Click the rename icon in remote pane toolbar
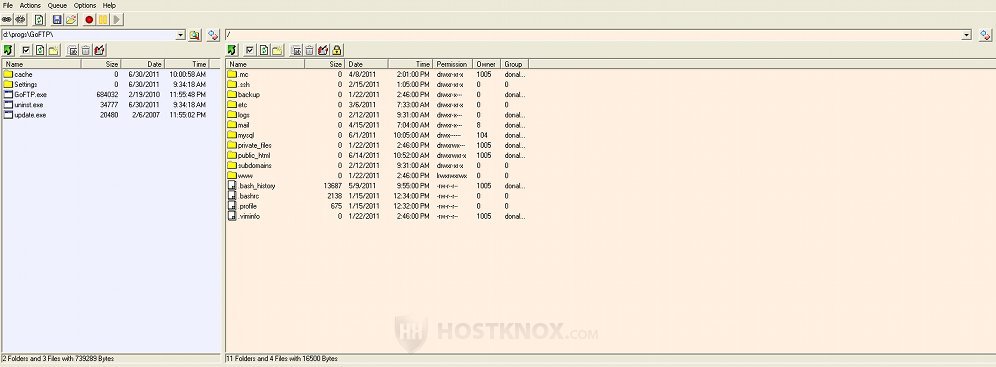This screenshot has width=996, height=367. pyautogui.click(x=296, y=50)
